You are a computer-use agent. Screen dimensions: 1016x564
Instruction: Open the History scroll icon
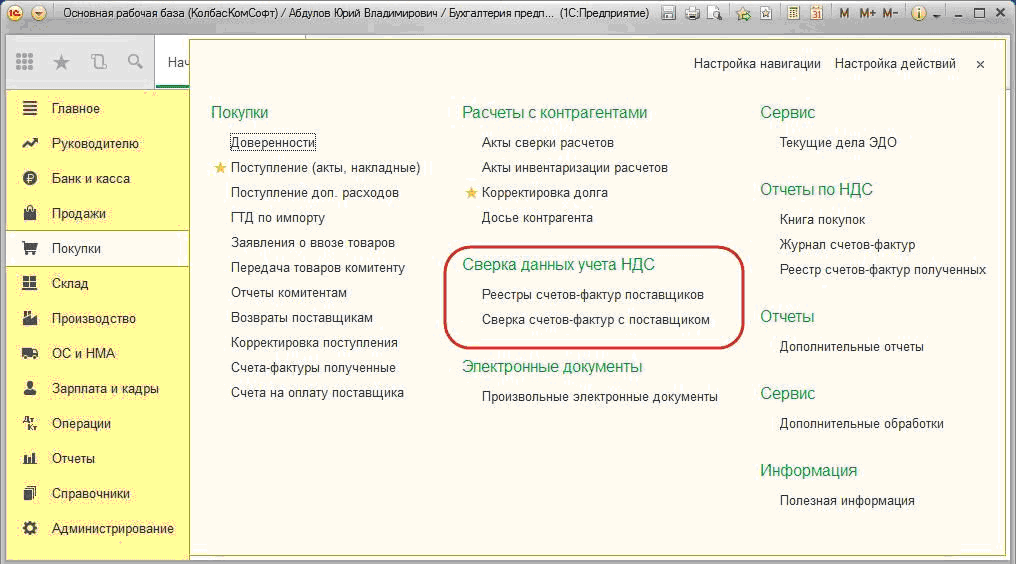[98, 62]
